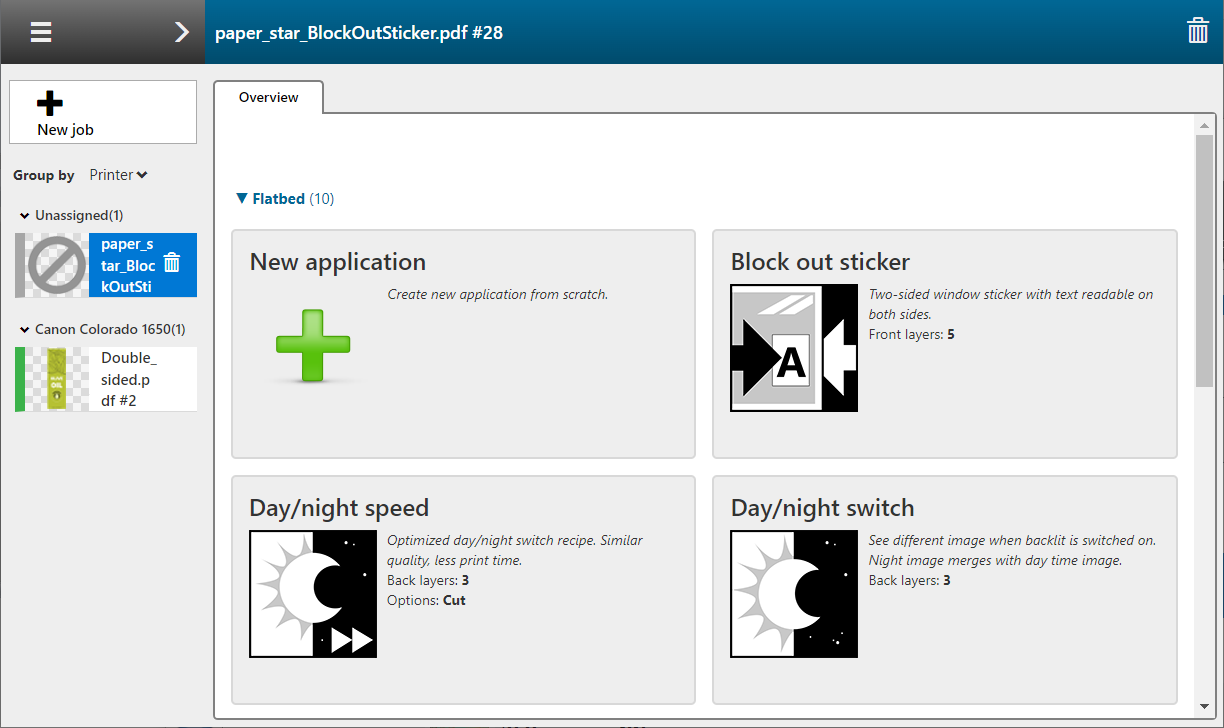The width and height of the screenshot is (1224, 728).
Task: Click the vertical scrollbar in Overview panel
Action: tap(1204, 260)
